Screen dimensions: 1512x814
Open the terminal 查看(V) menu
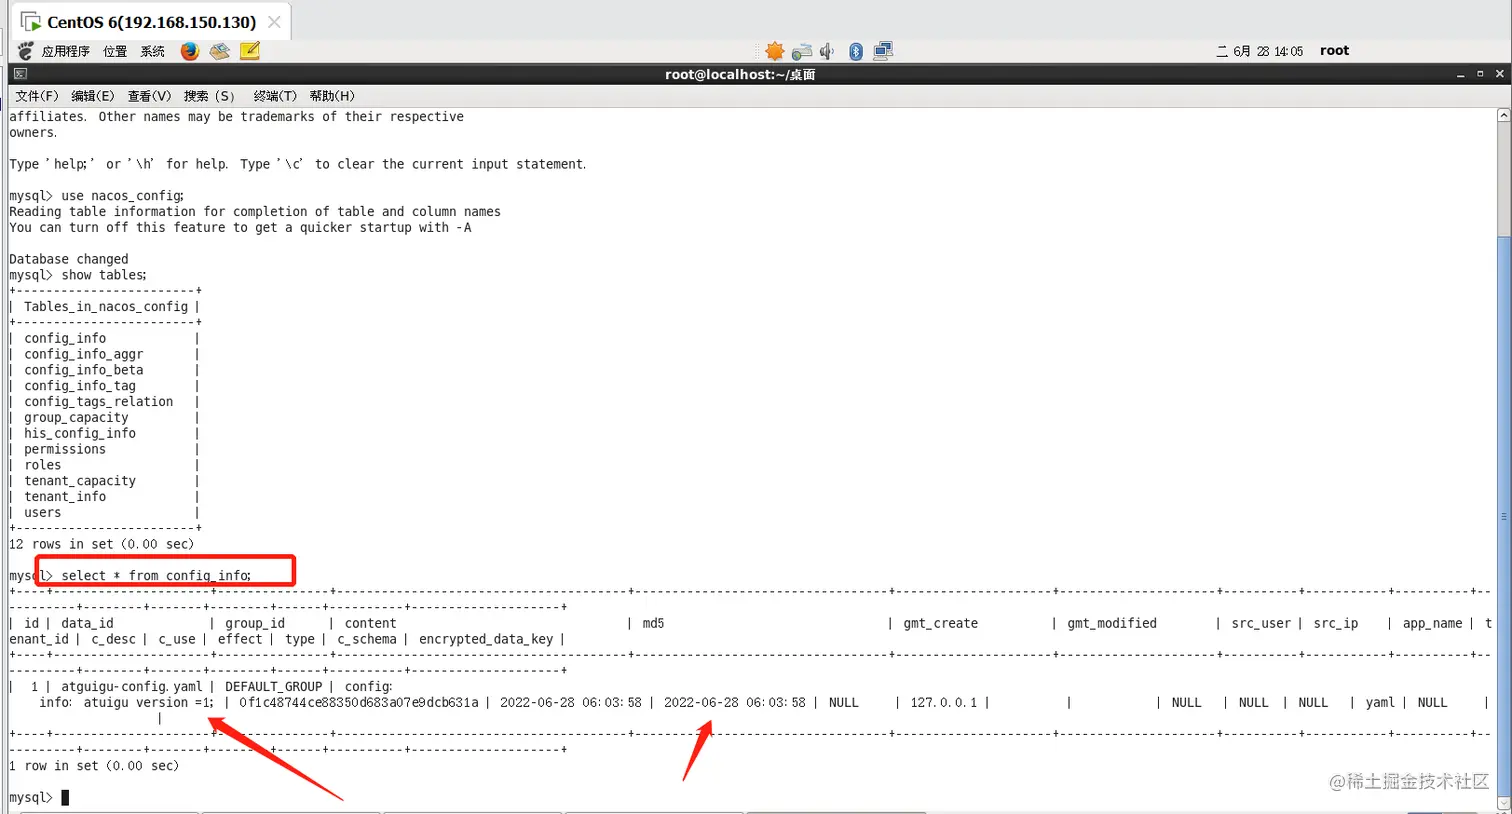click(149, 96)
